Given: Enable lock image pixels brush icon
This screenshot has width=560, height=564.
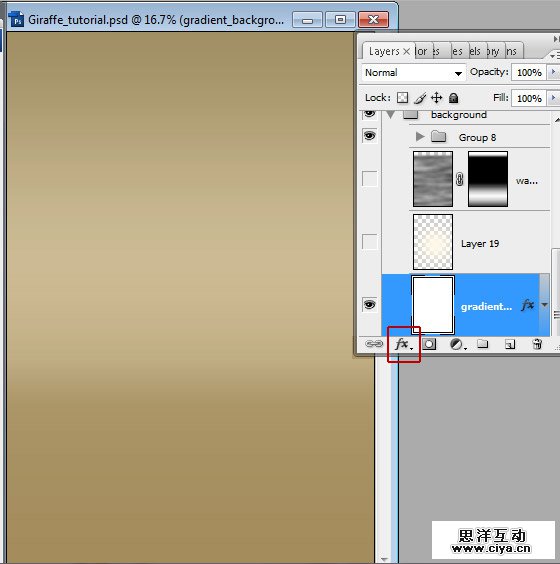Looking at the screenshot, I should tap(420, 98).
